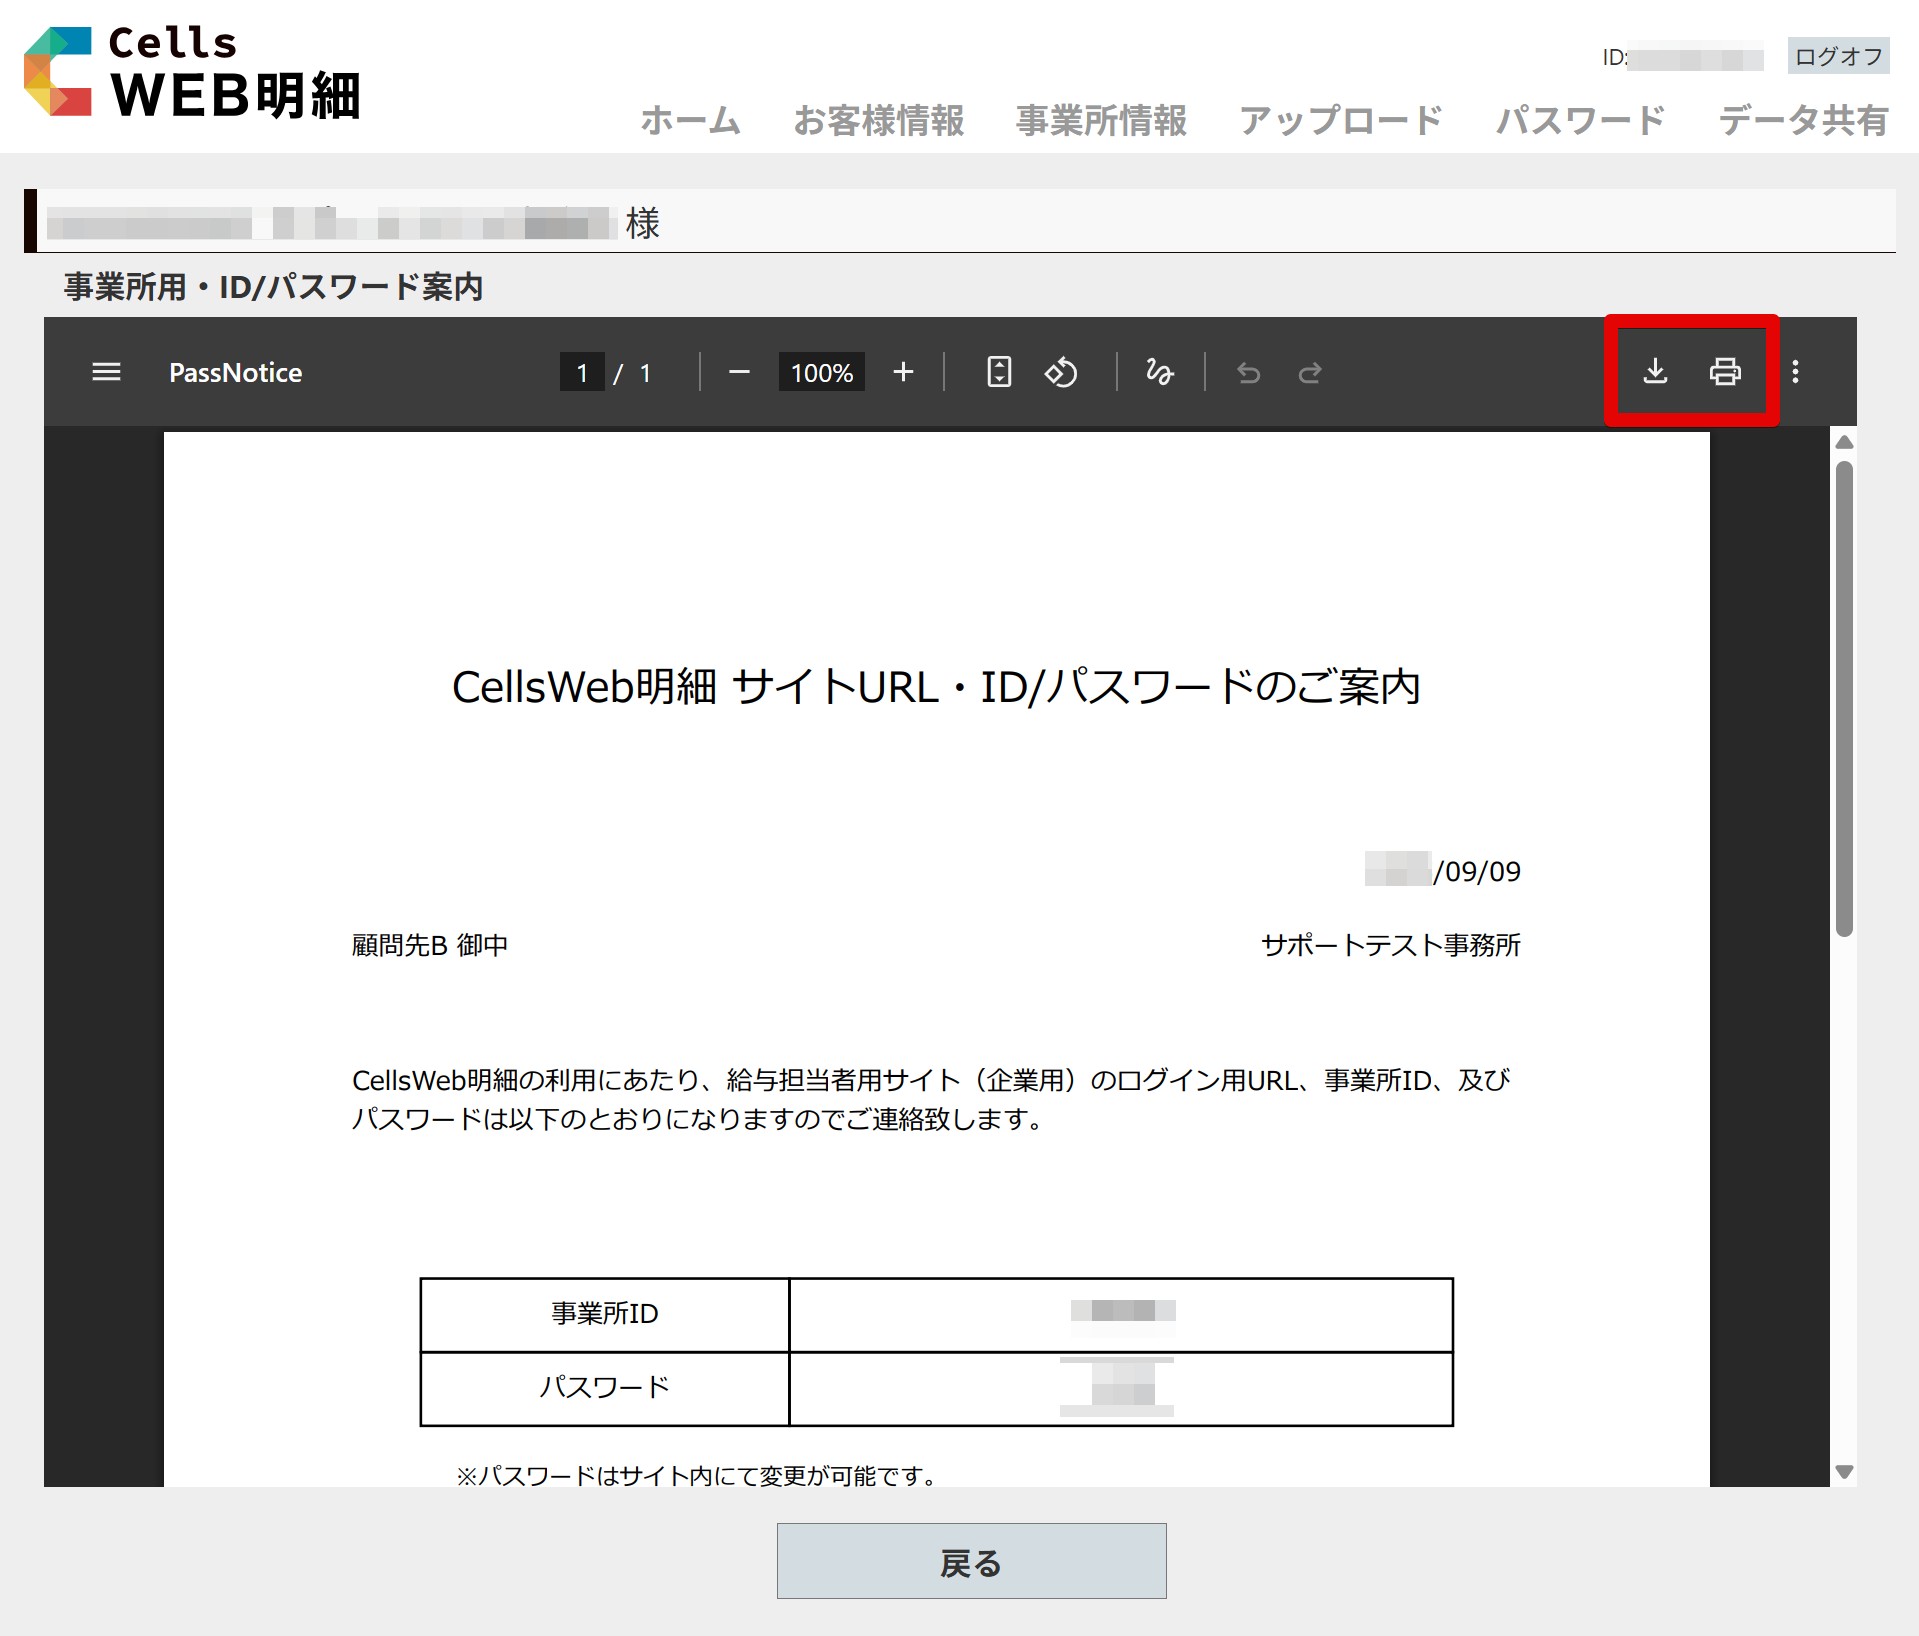The height and width of the screenshot is (1636, 1919).
Task: Click the fit to page icon
Action: tap(999, 372)
